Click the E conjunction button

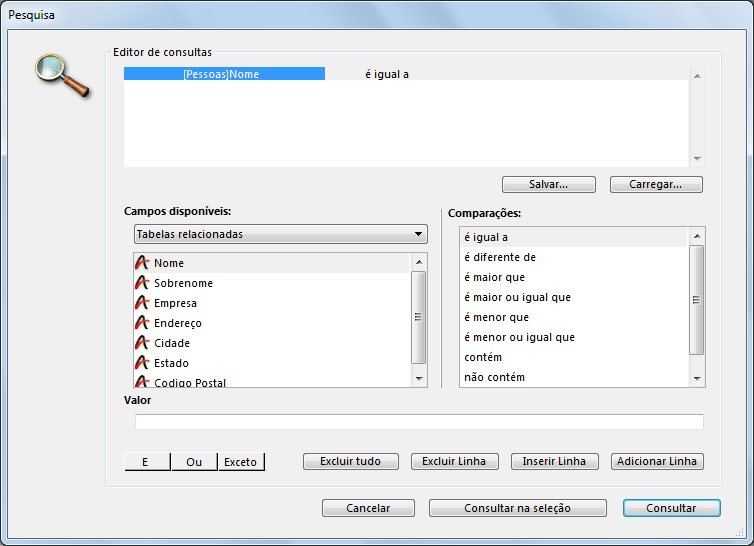click(x=147, y=462)
